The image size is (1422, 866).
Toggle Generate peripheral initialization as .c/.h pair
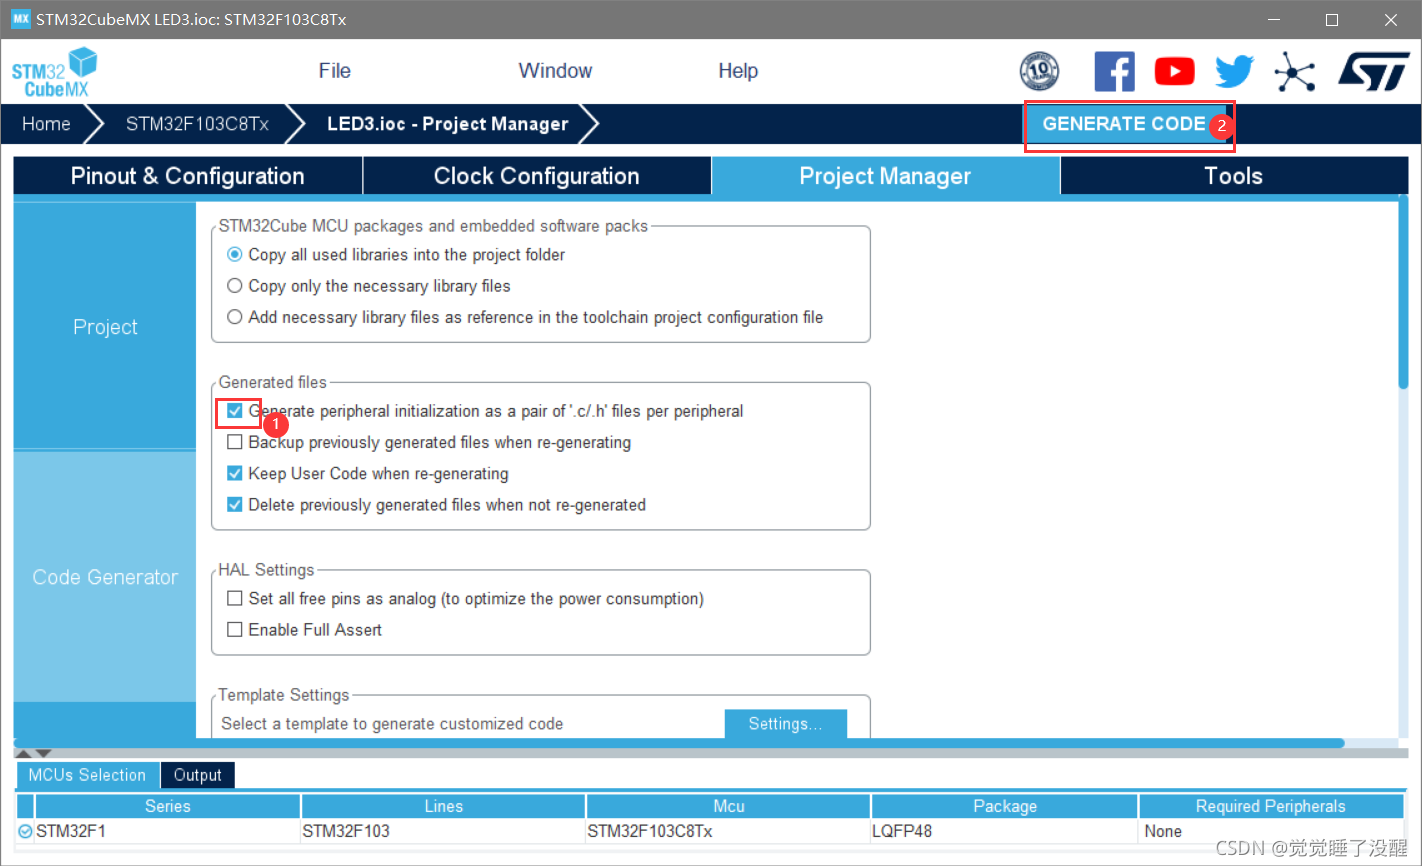tap(234, 411)
